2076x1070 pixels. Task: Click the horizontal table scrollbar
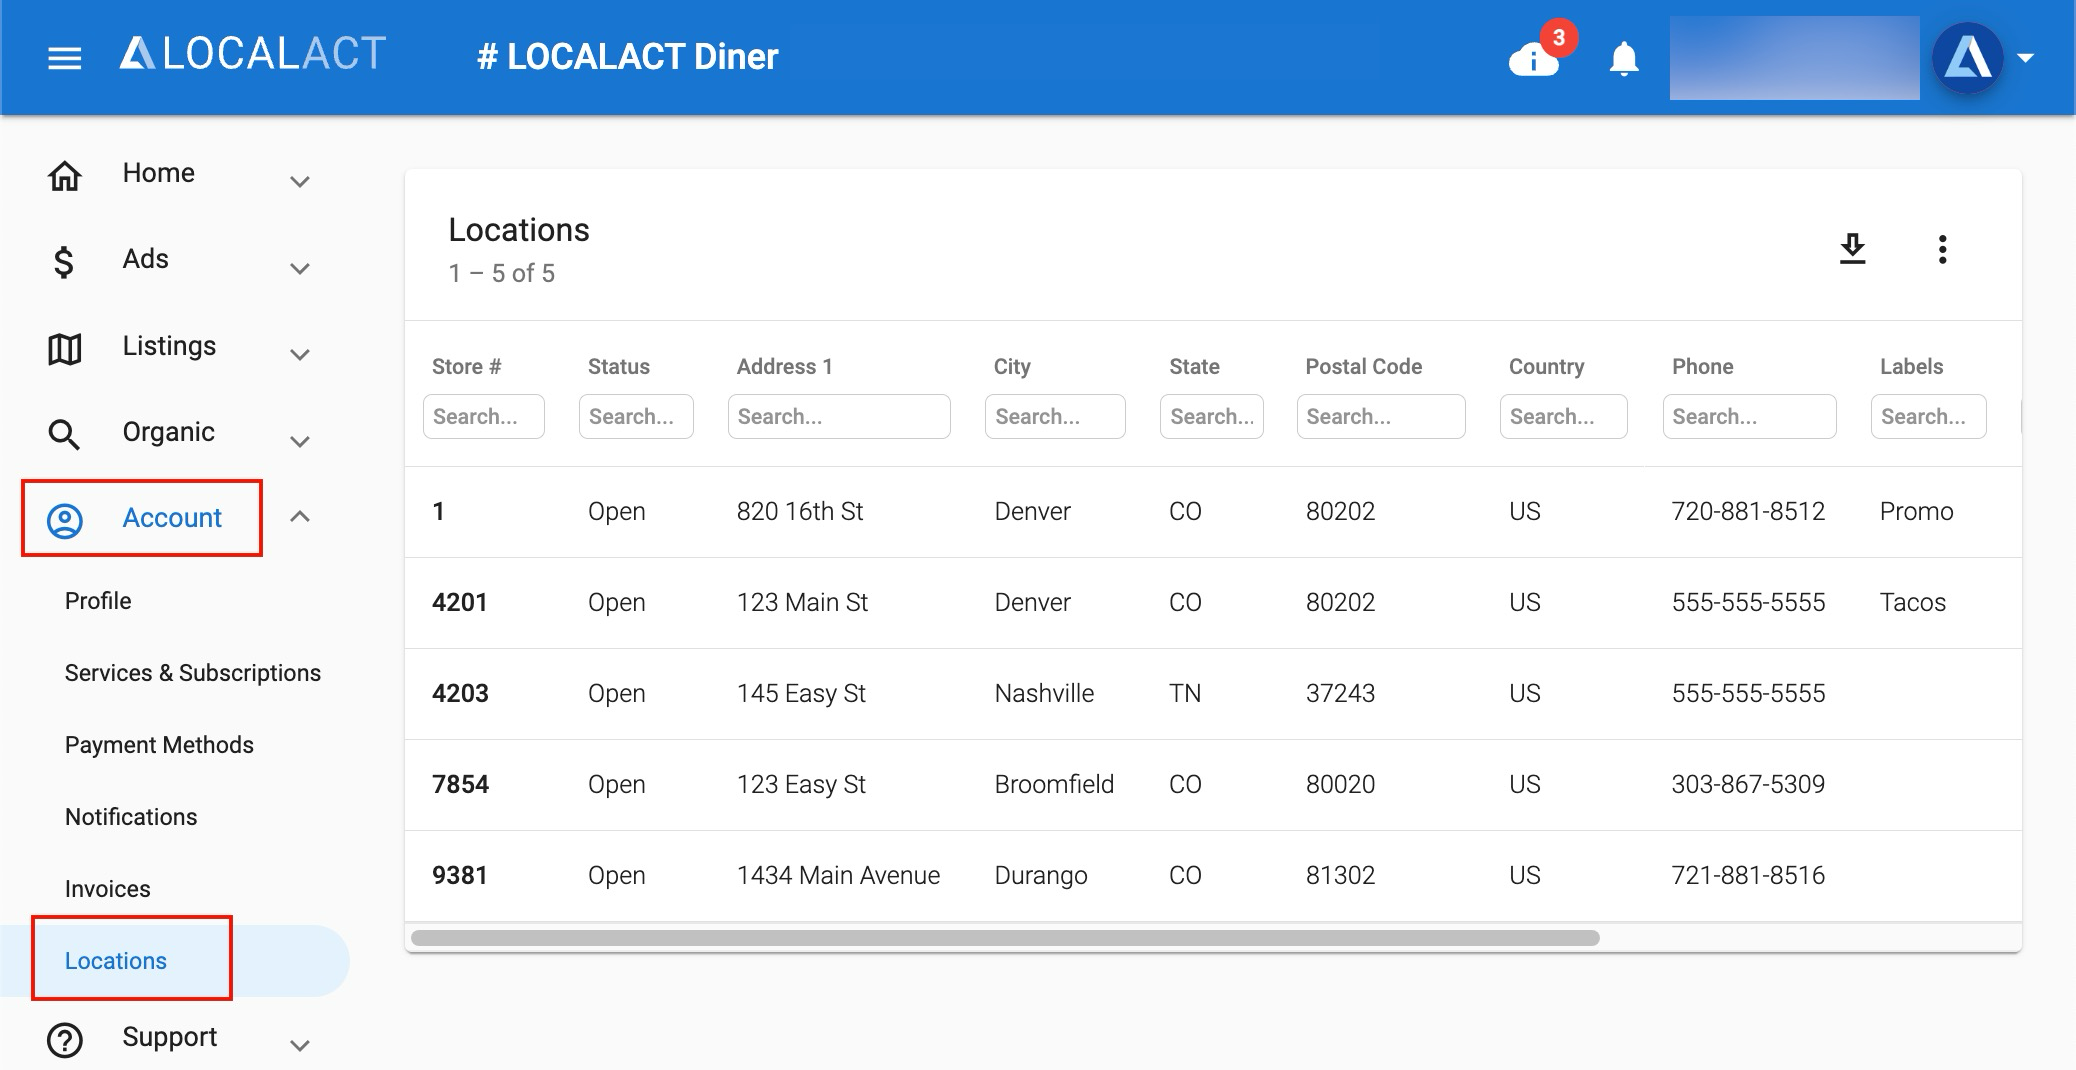point(1005,938)
